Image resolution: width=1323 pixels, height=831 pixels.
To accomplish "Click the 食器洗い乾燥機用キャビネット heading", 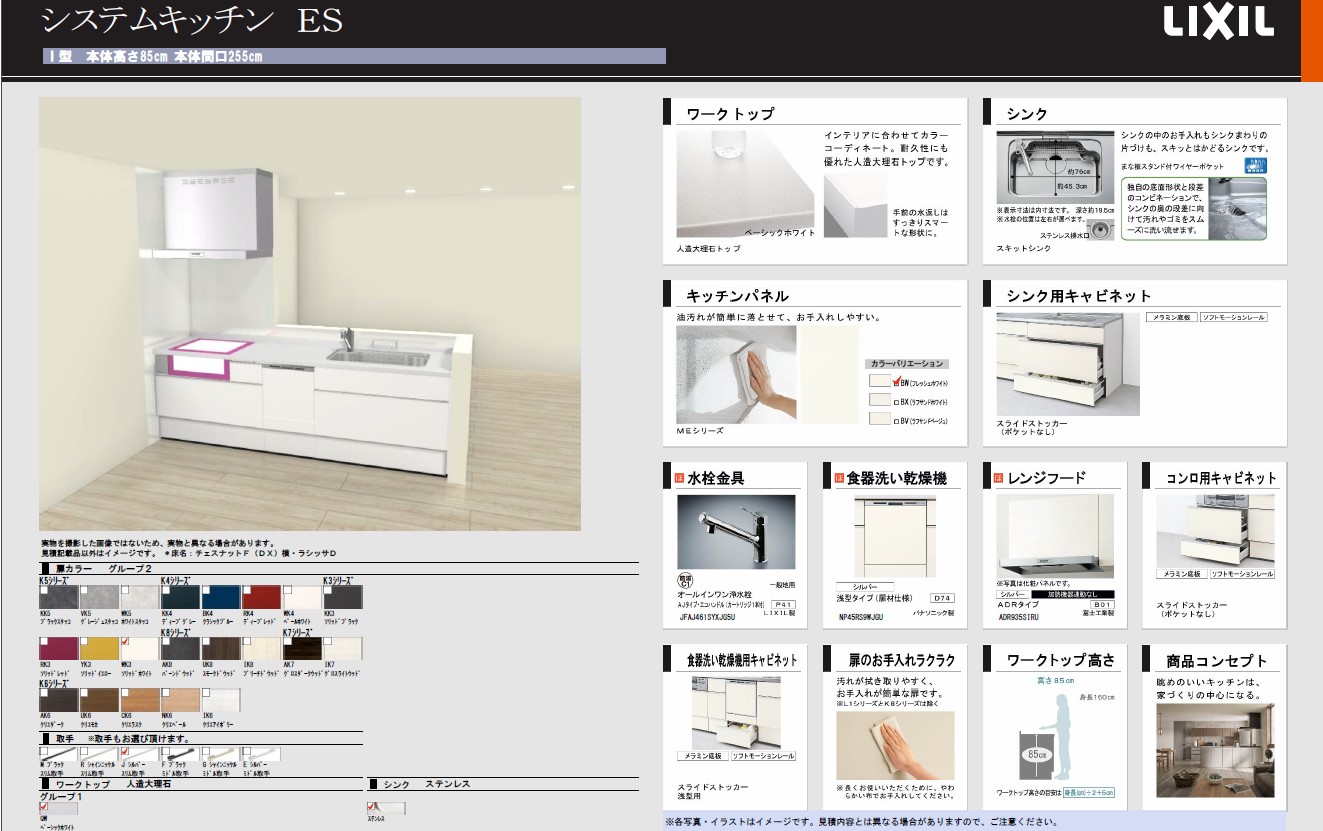I will 742,660.
